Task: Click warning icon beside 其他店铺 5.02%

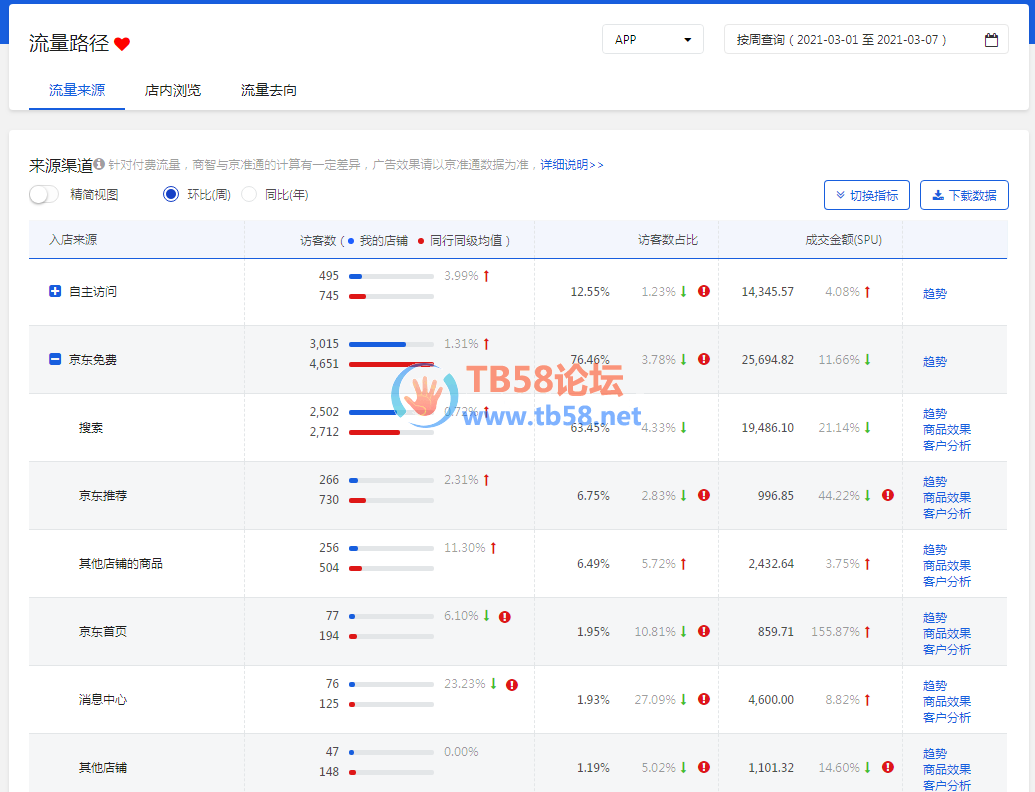Action: coord(704,767)
